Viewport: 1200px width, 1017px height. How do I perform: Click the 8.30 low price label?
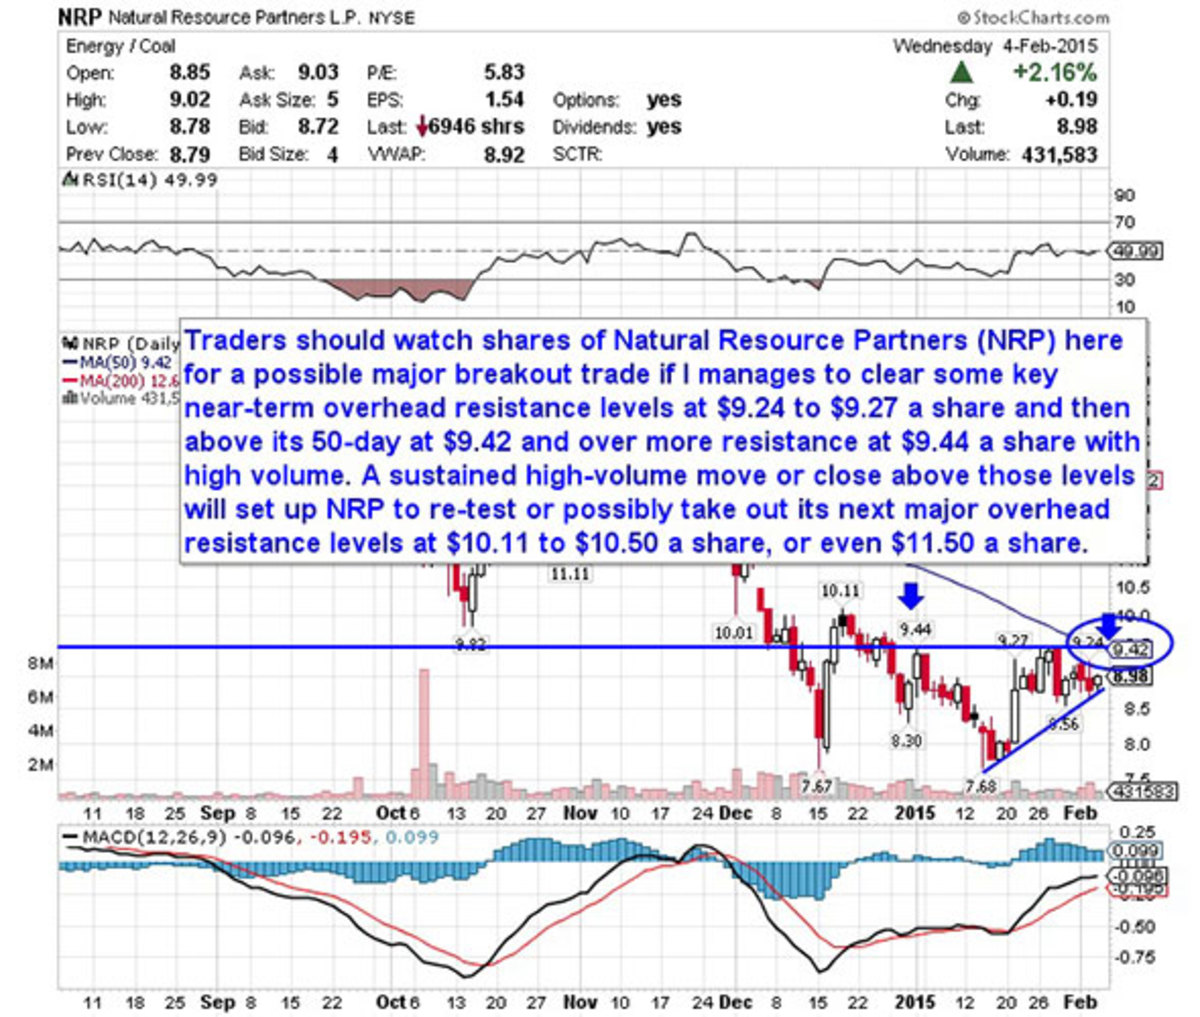coord(906,741)
